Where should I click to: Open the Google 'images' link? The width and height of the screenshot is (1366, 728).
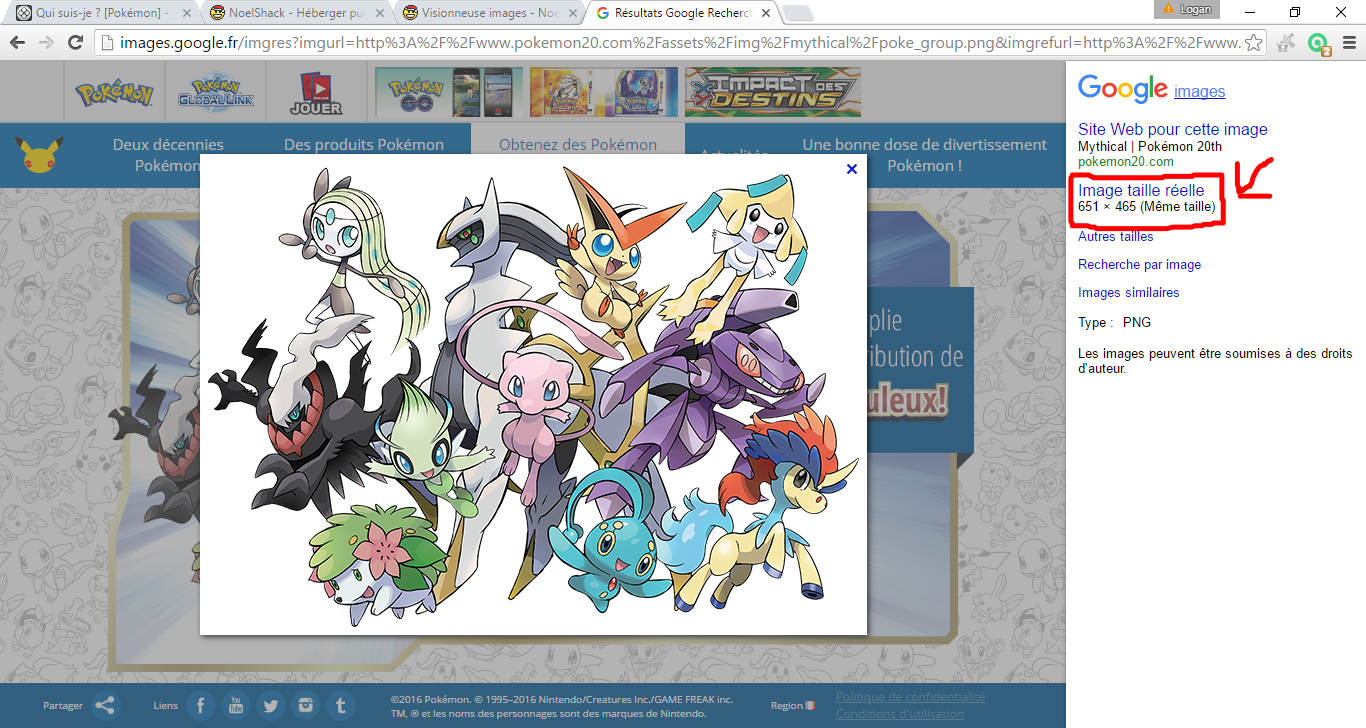click(x=1199, y=92)
